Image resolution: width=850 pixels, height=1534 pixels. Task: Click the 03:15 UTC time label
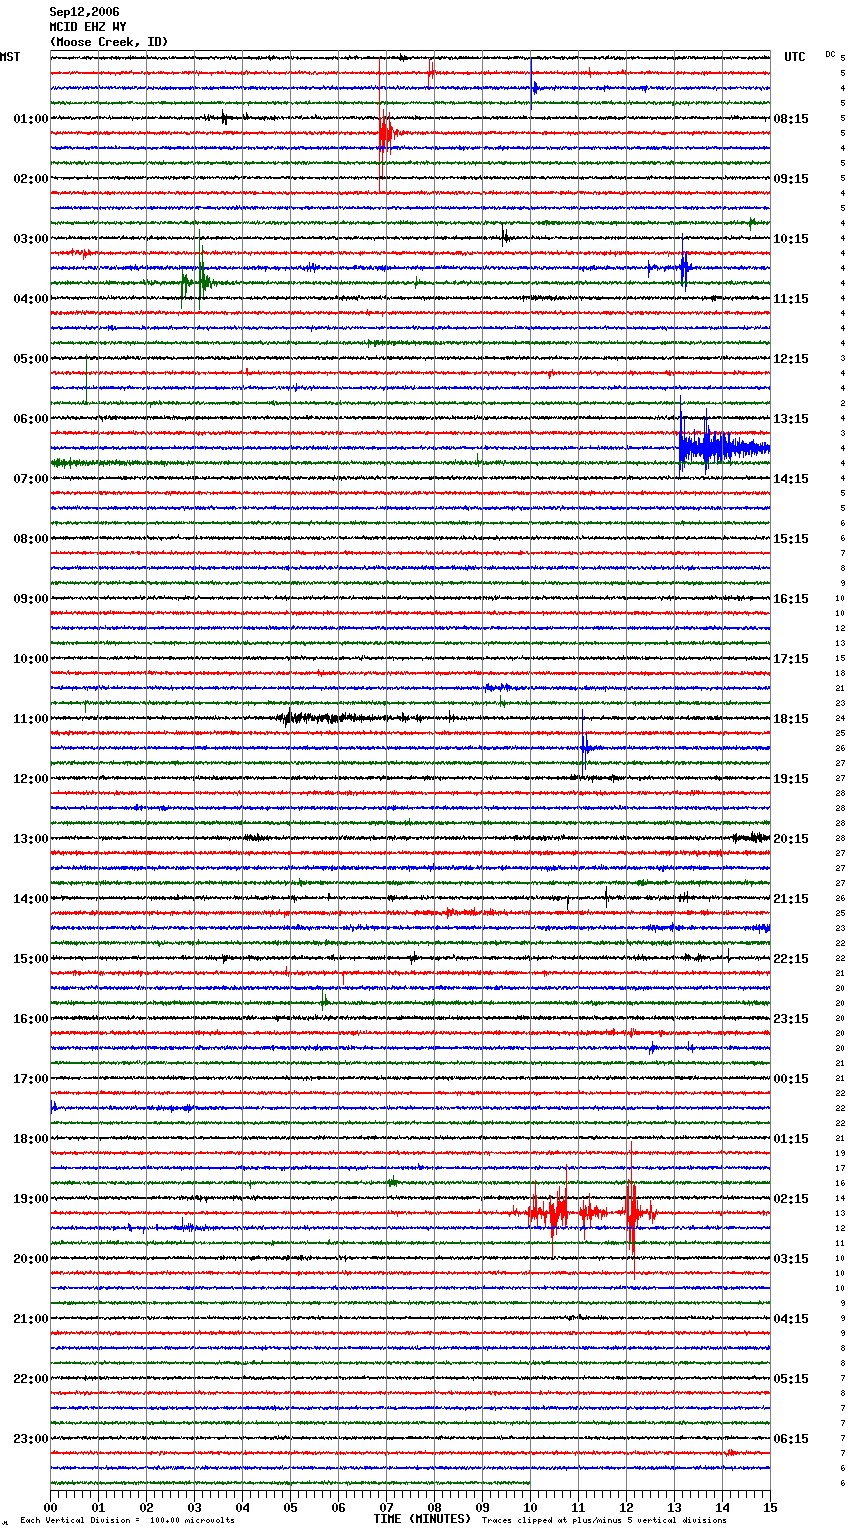(791, 1259)
